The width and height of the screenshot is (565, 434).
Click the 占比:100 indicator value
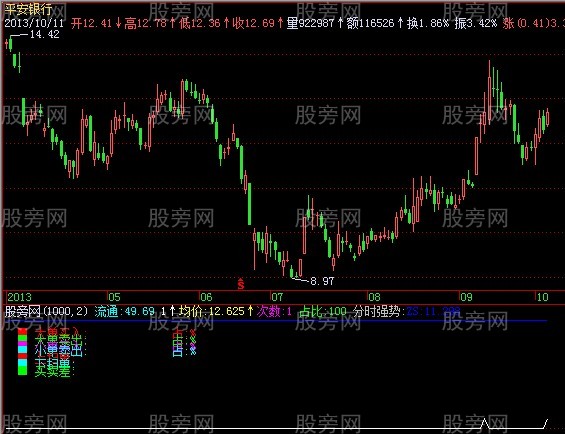[x=323, y=311]
